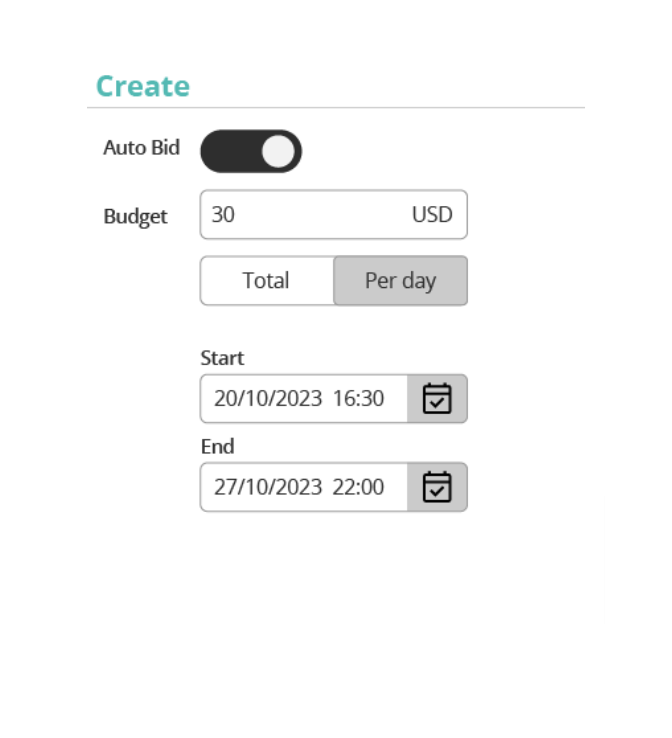
Task: Focus the Budget amount input field
Action: [x=334, y=215]
